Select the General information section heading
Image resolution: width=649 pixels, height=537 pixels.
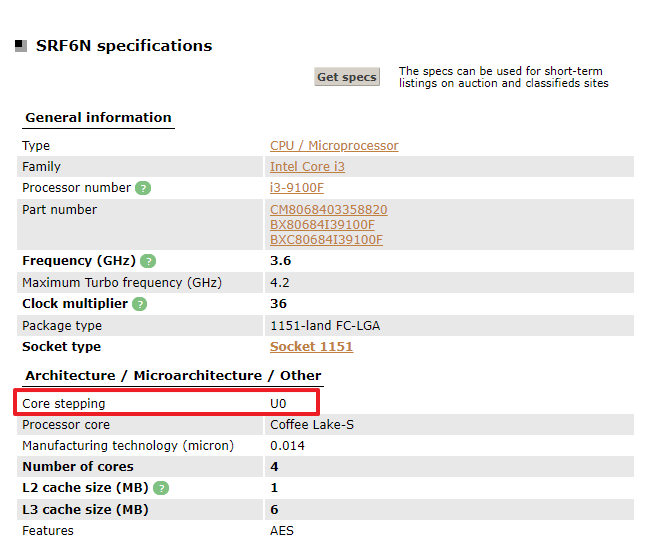click(98, 118)
